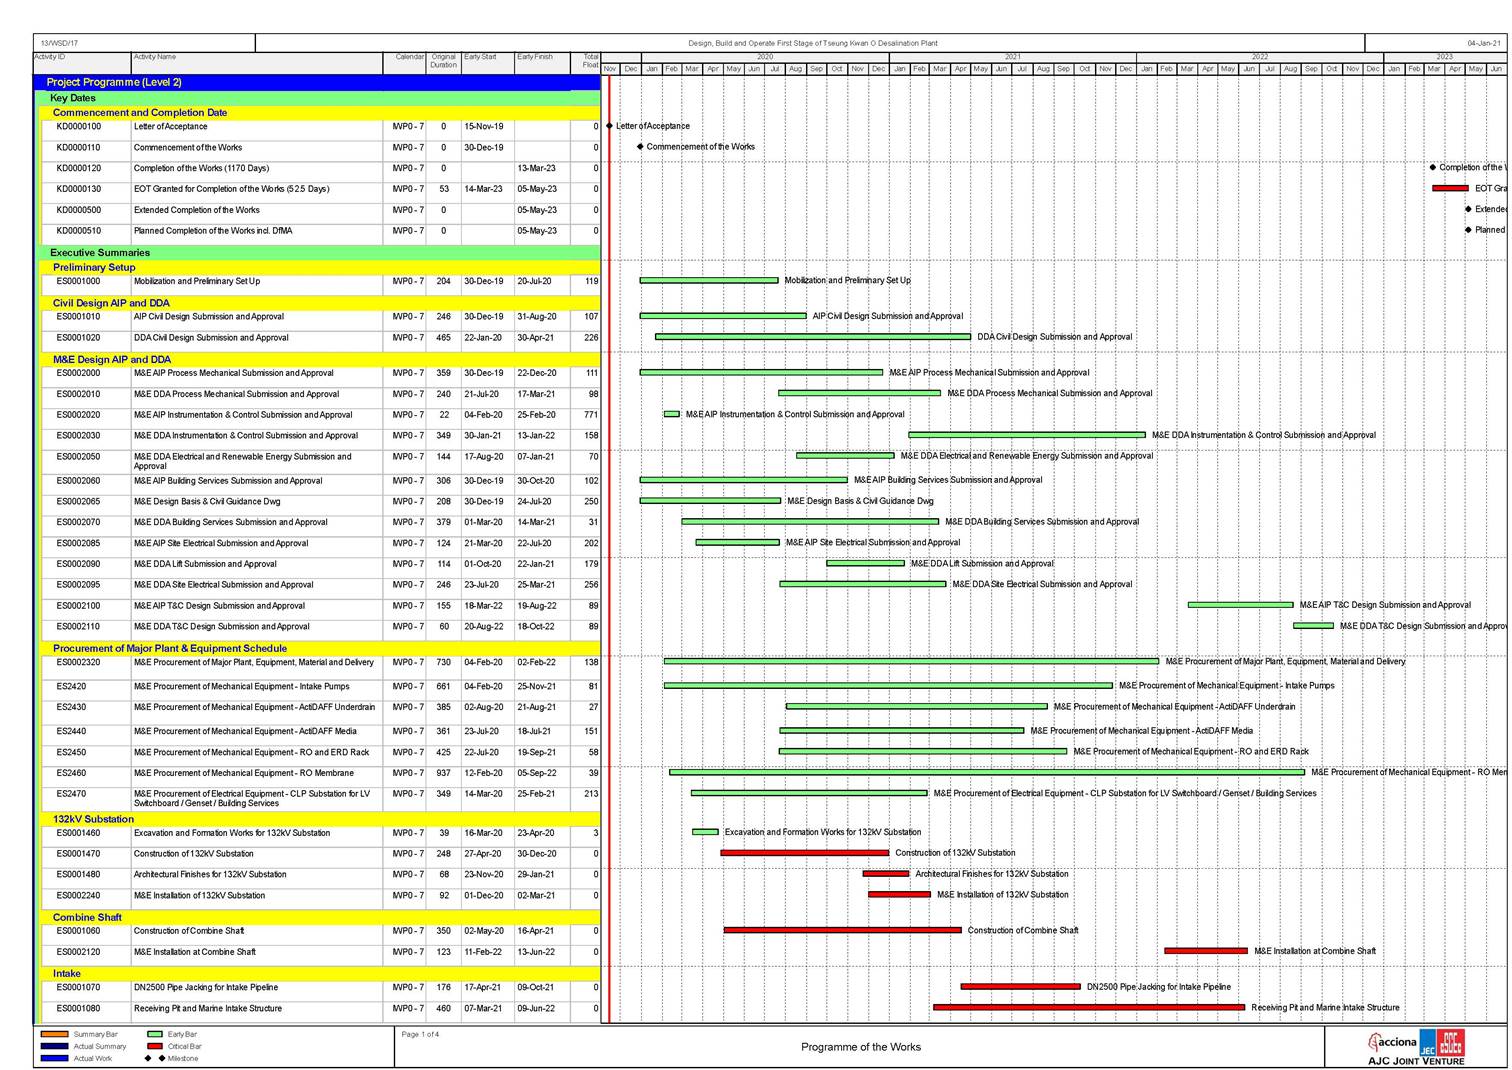Select the Actual Summary legend swatch
1512x1070 pixels.
54,1046
